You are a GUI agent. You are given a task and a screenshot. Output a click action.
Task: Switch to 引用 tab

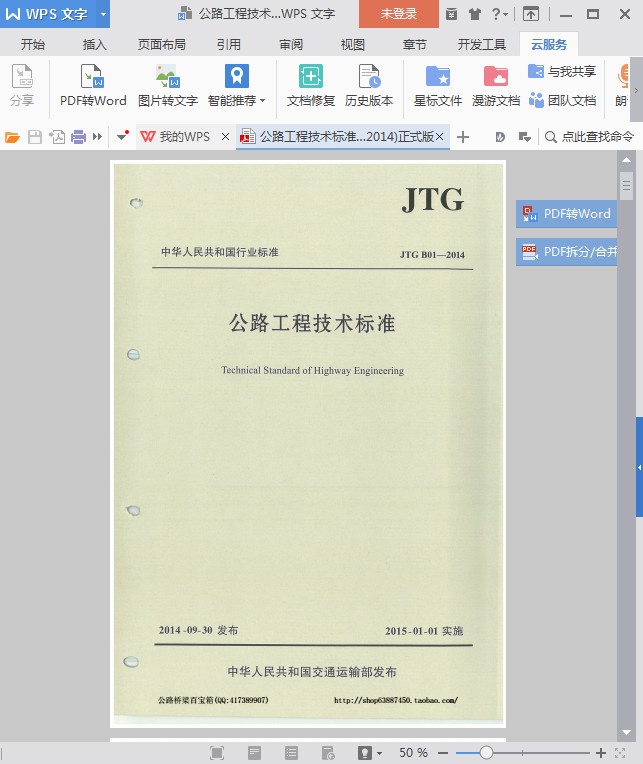tap(229, 45)
